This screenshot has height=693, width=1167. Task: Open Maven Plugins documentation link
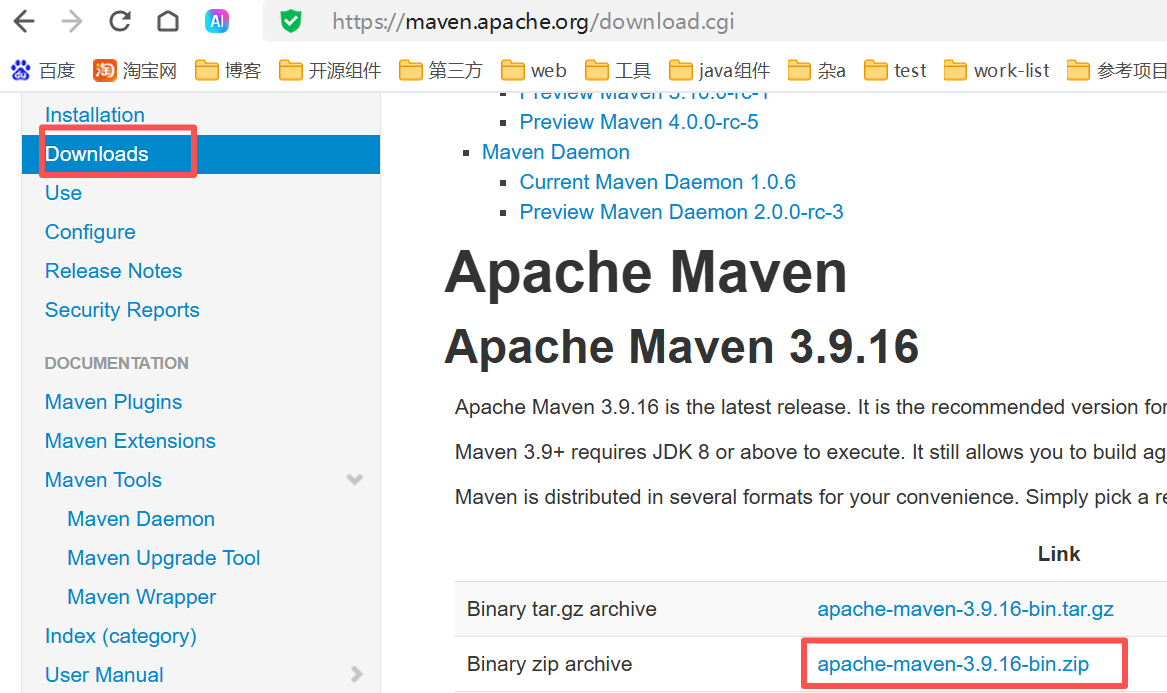pyautogui.click(x=113, y=402)
